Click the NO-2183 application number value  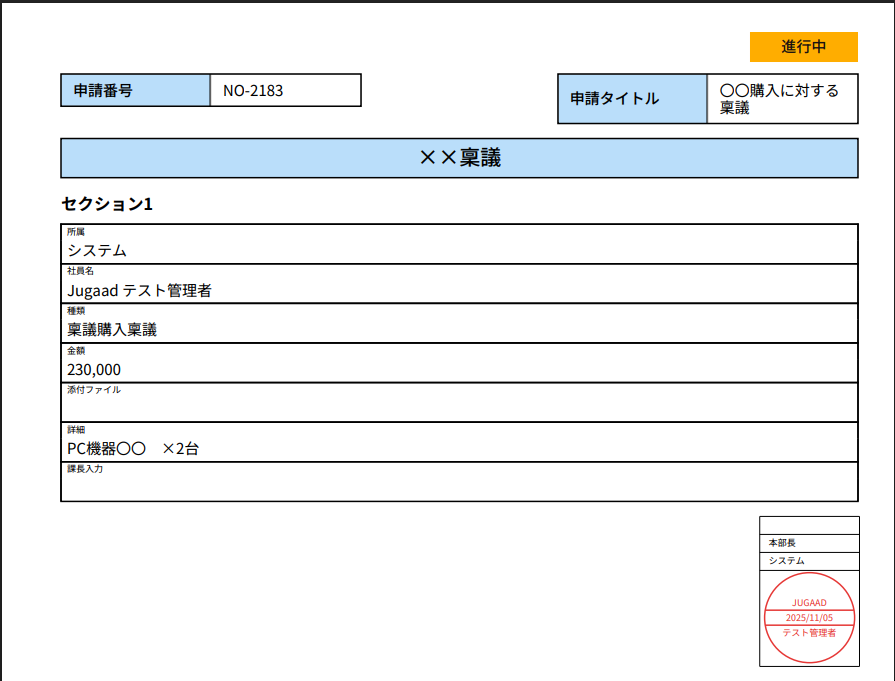[x=285, y=90]
